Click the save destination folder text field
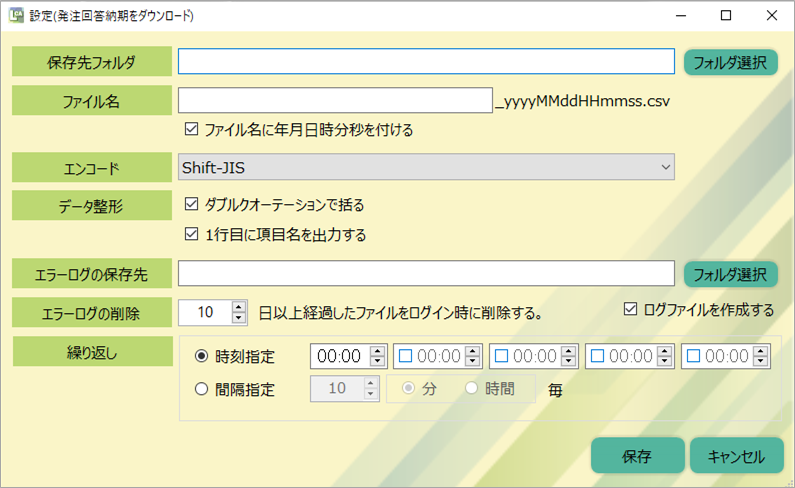Viewport: 795px width, 488px height. tap(426, 62)
